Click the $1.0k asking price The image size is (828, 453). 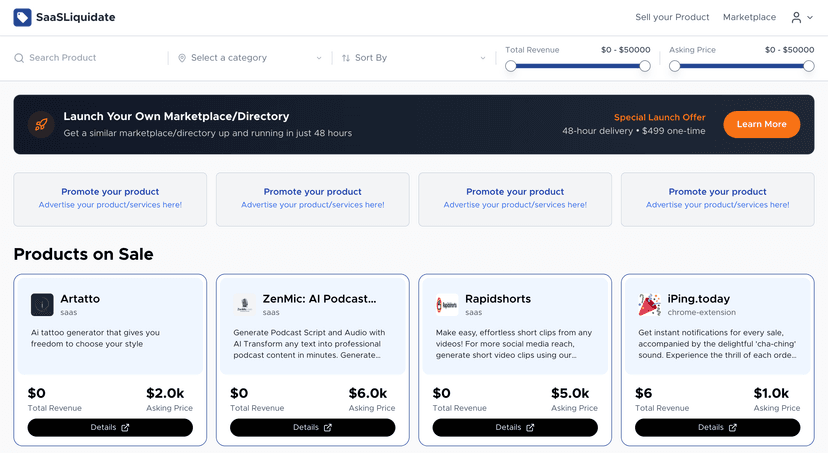771,393
